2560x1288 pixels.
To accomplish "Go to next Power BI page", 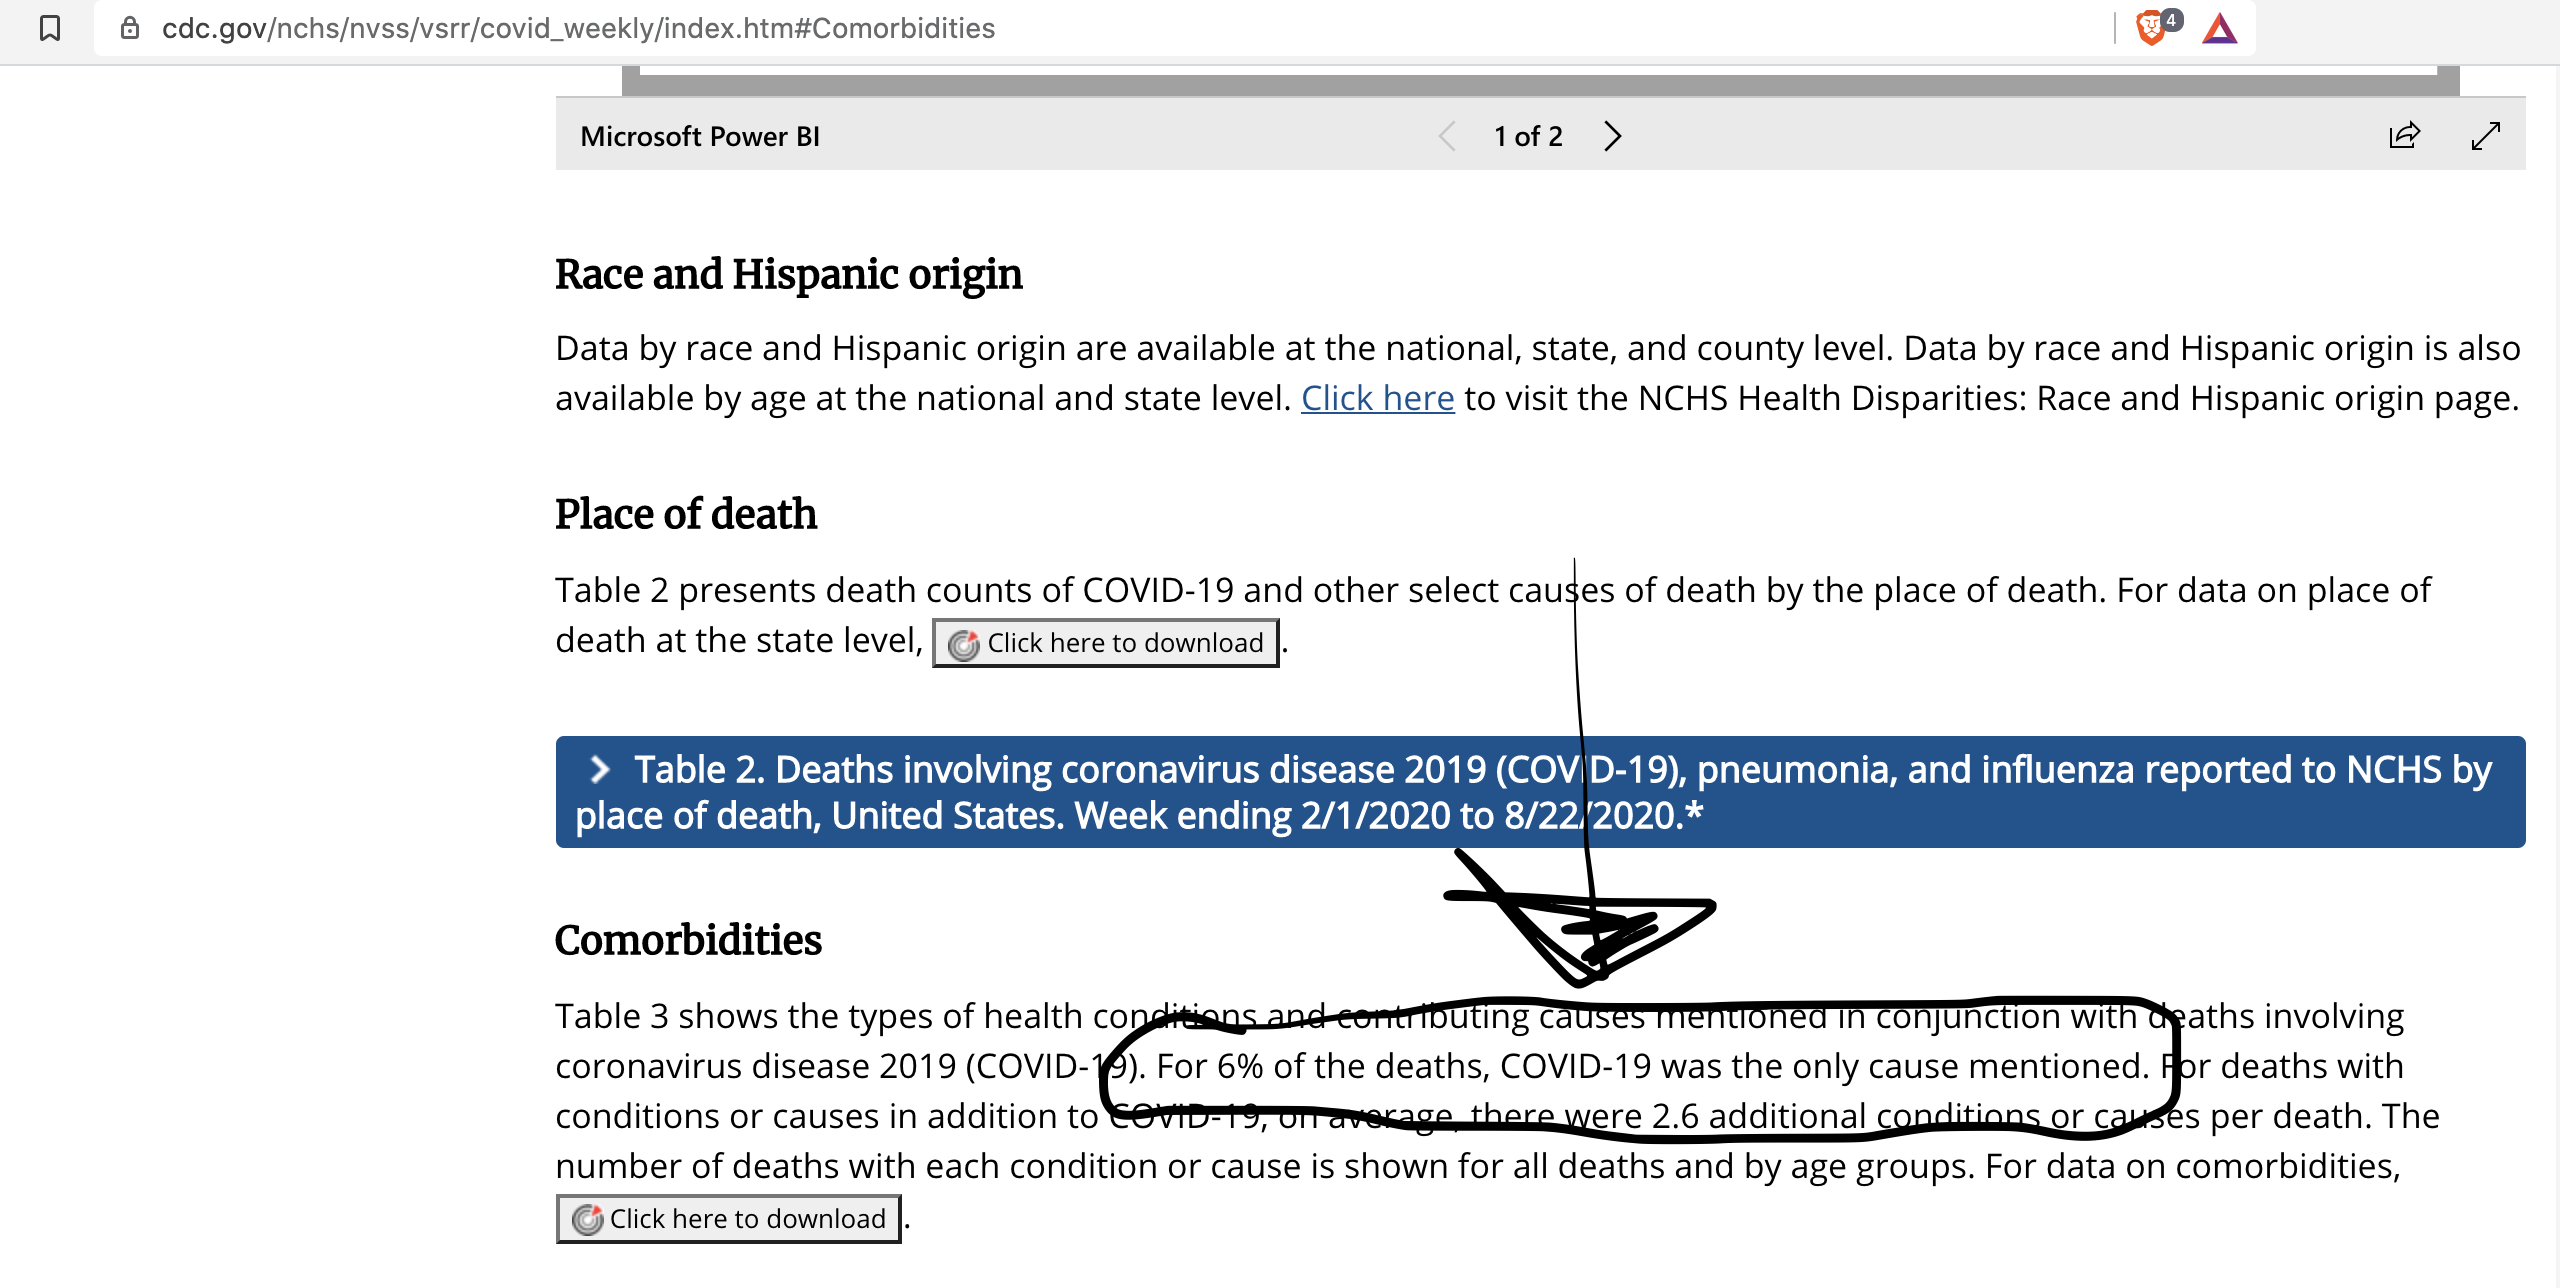I will [x=1612, y=136].
